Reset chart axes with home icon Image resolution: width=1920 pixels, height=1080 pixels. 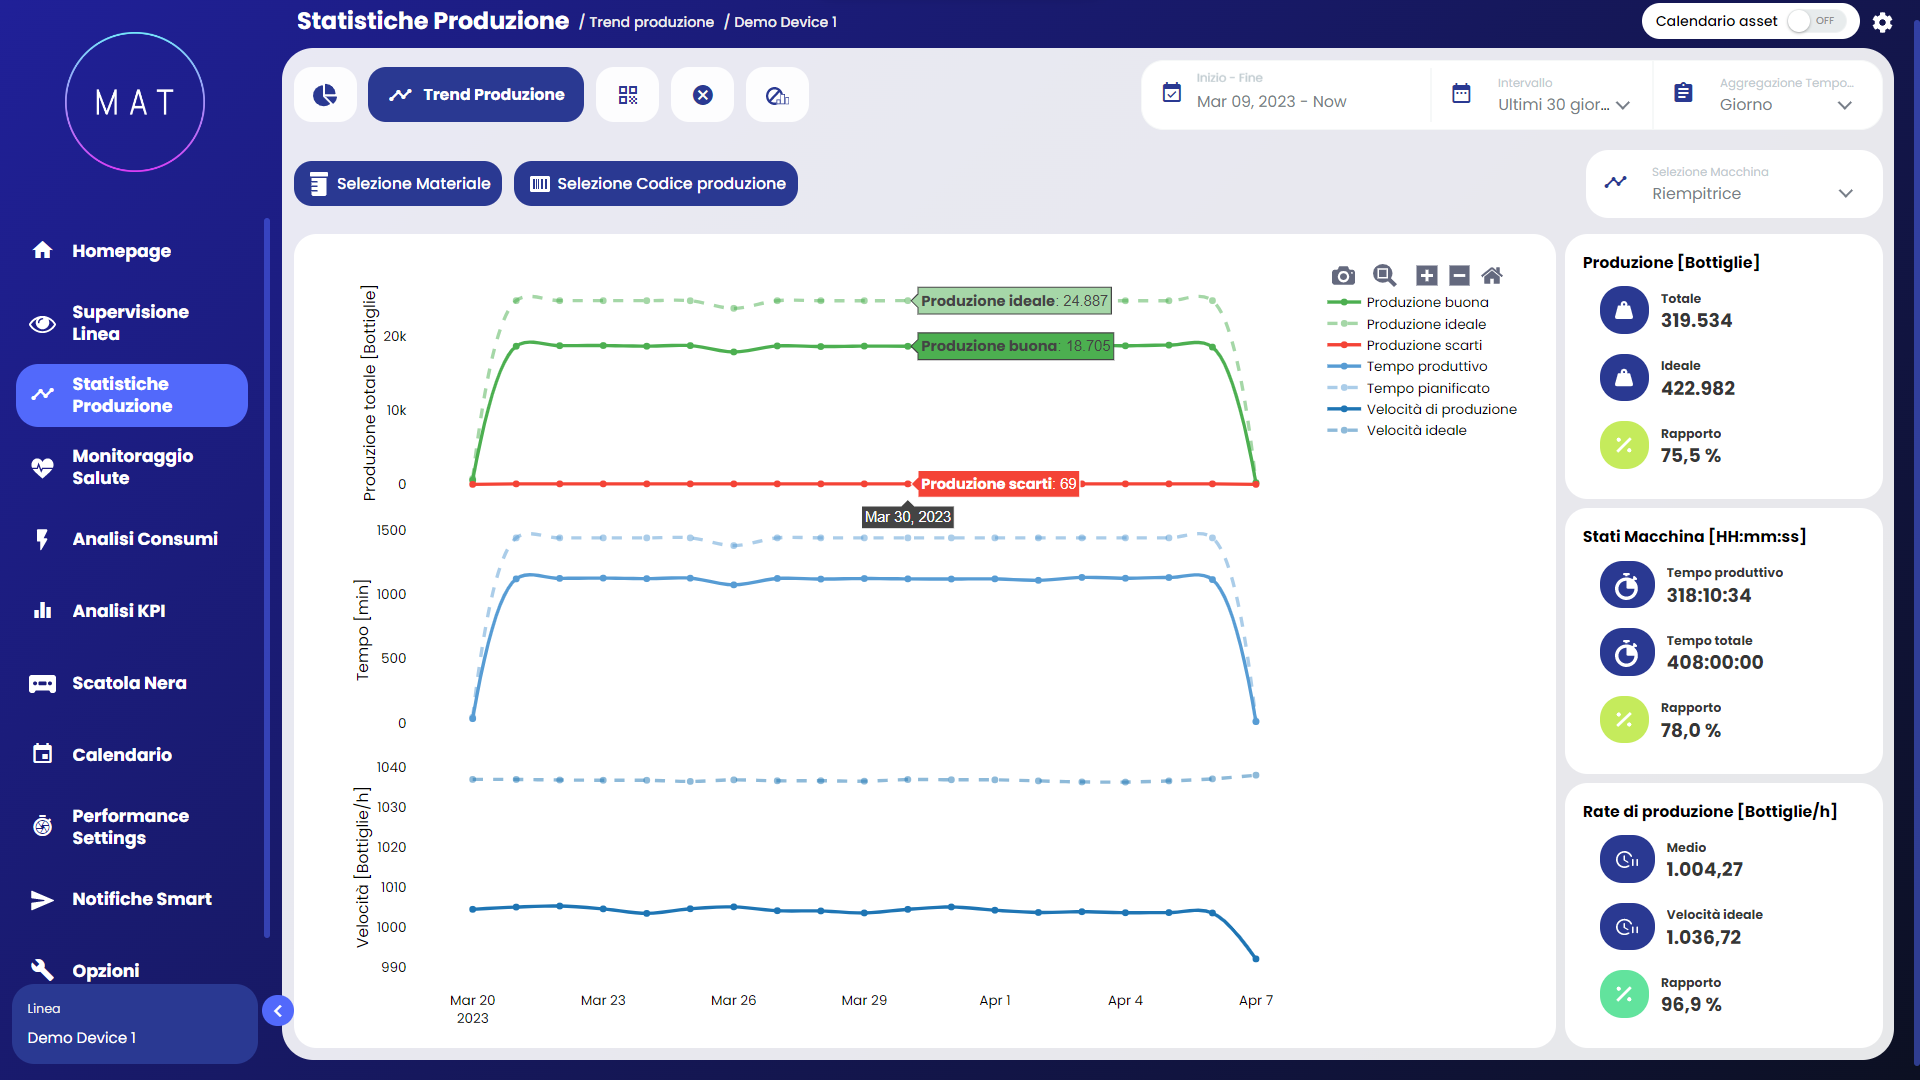1492,276
